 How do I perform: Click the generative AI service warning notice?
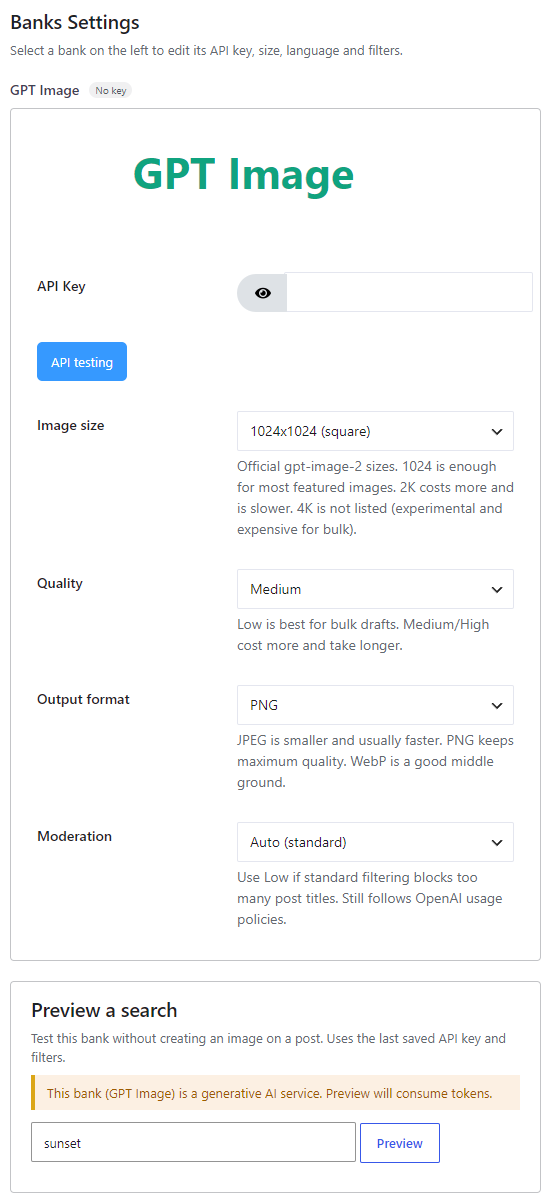(275, 1093)
